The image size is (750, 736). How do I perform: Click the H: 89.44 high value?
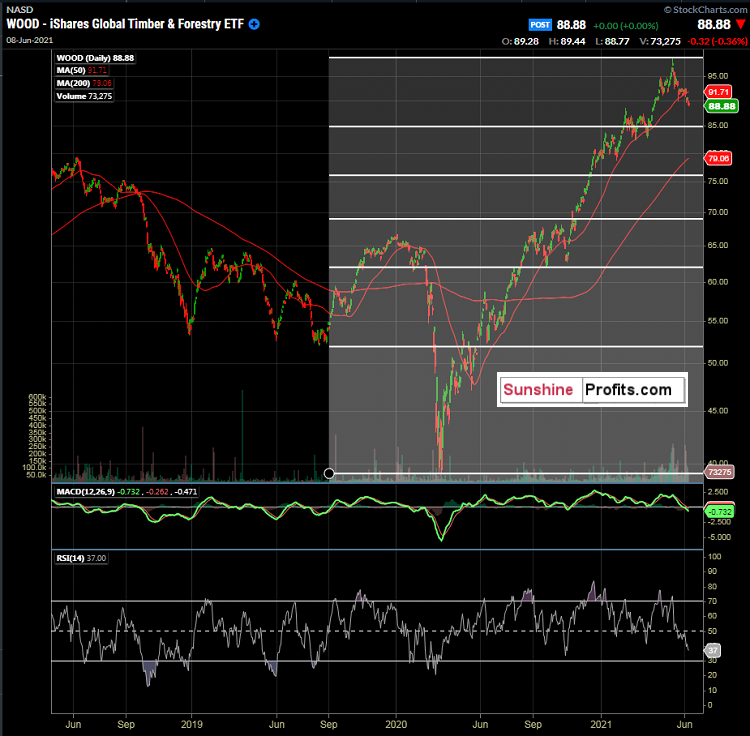[x=567, y=42]
